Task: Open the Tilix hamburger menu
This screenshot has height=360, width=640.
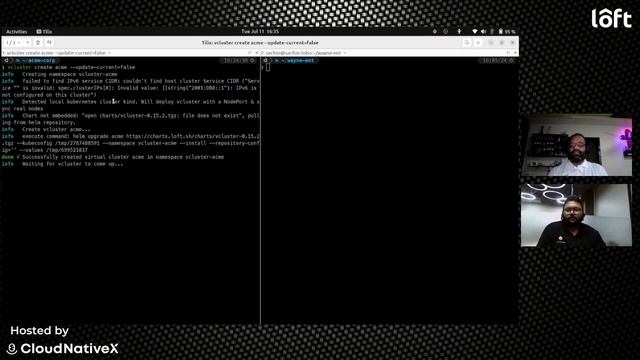Action: [x=478, y=42]
